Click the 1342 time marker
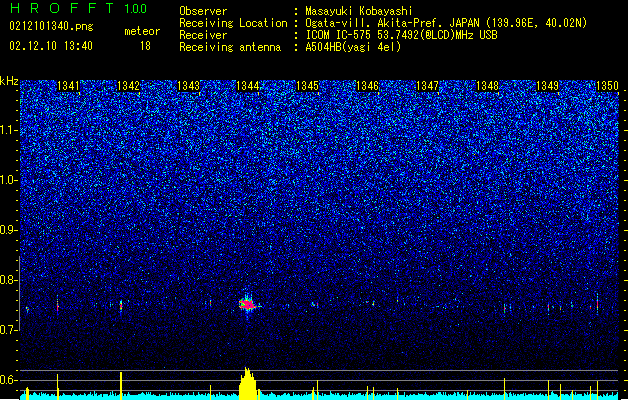The width and height of the screenshot is (629, 400). (x=128, y=86)
